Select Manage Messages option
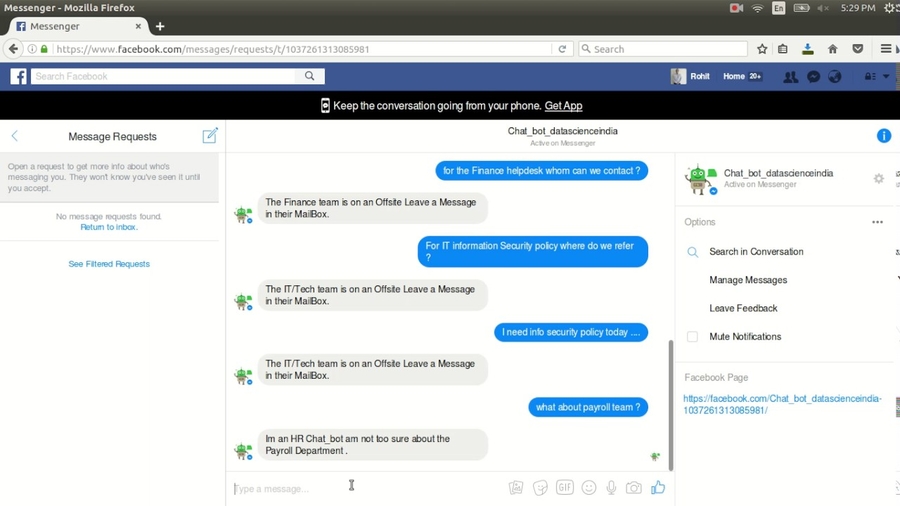The width and height of the screenshot is (900, 506). 748,280
